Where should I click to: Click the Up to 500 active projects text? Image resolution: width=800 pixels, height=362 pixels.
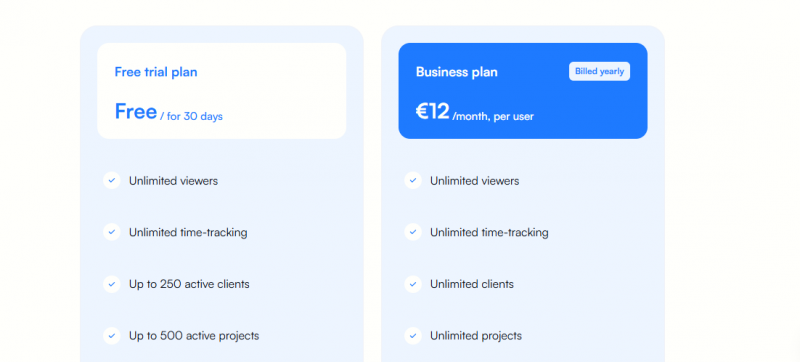[194, 335]
